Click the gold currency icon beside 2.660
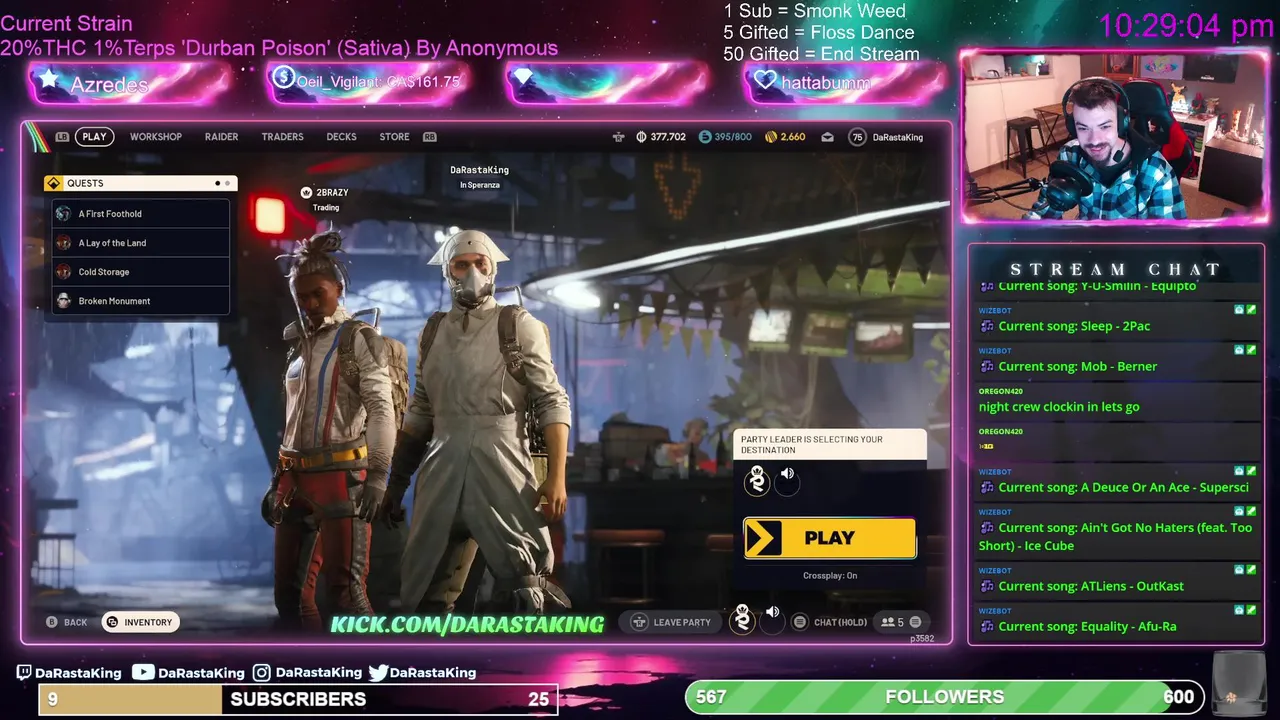Screen dimensions: 1280x720 771,137
